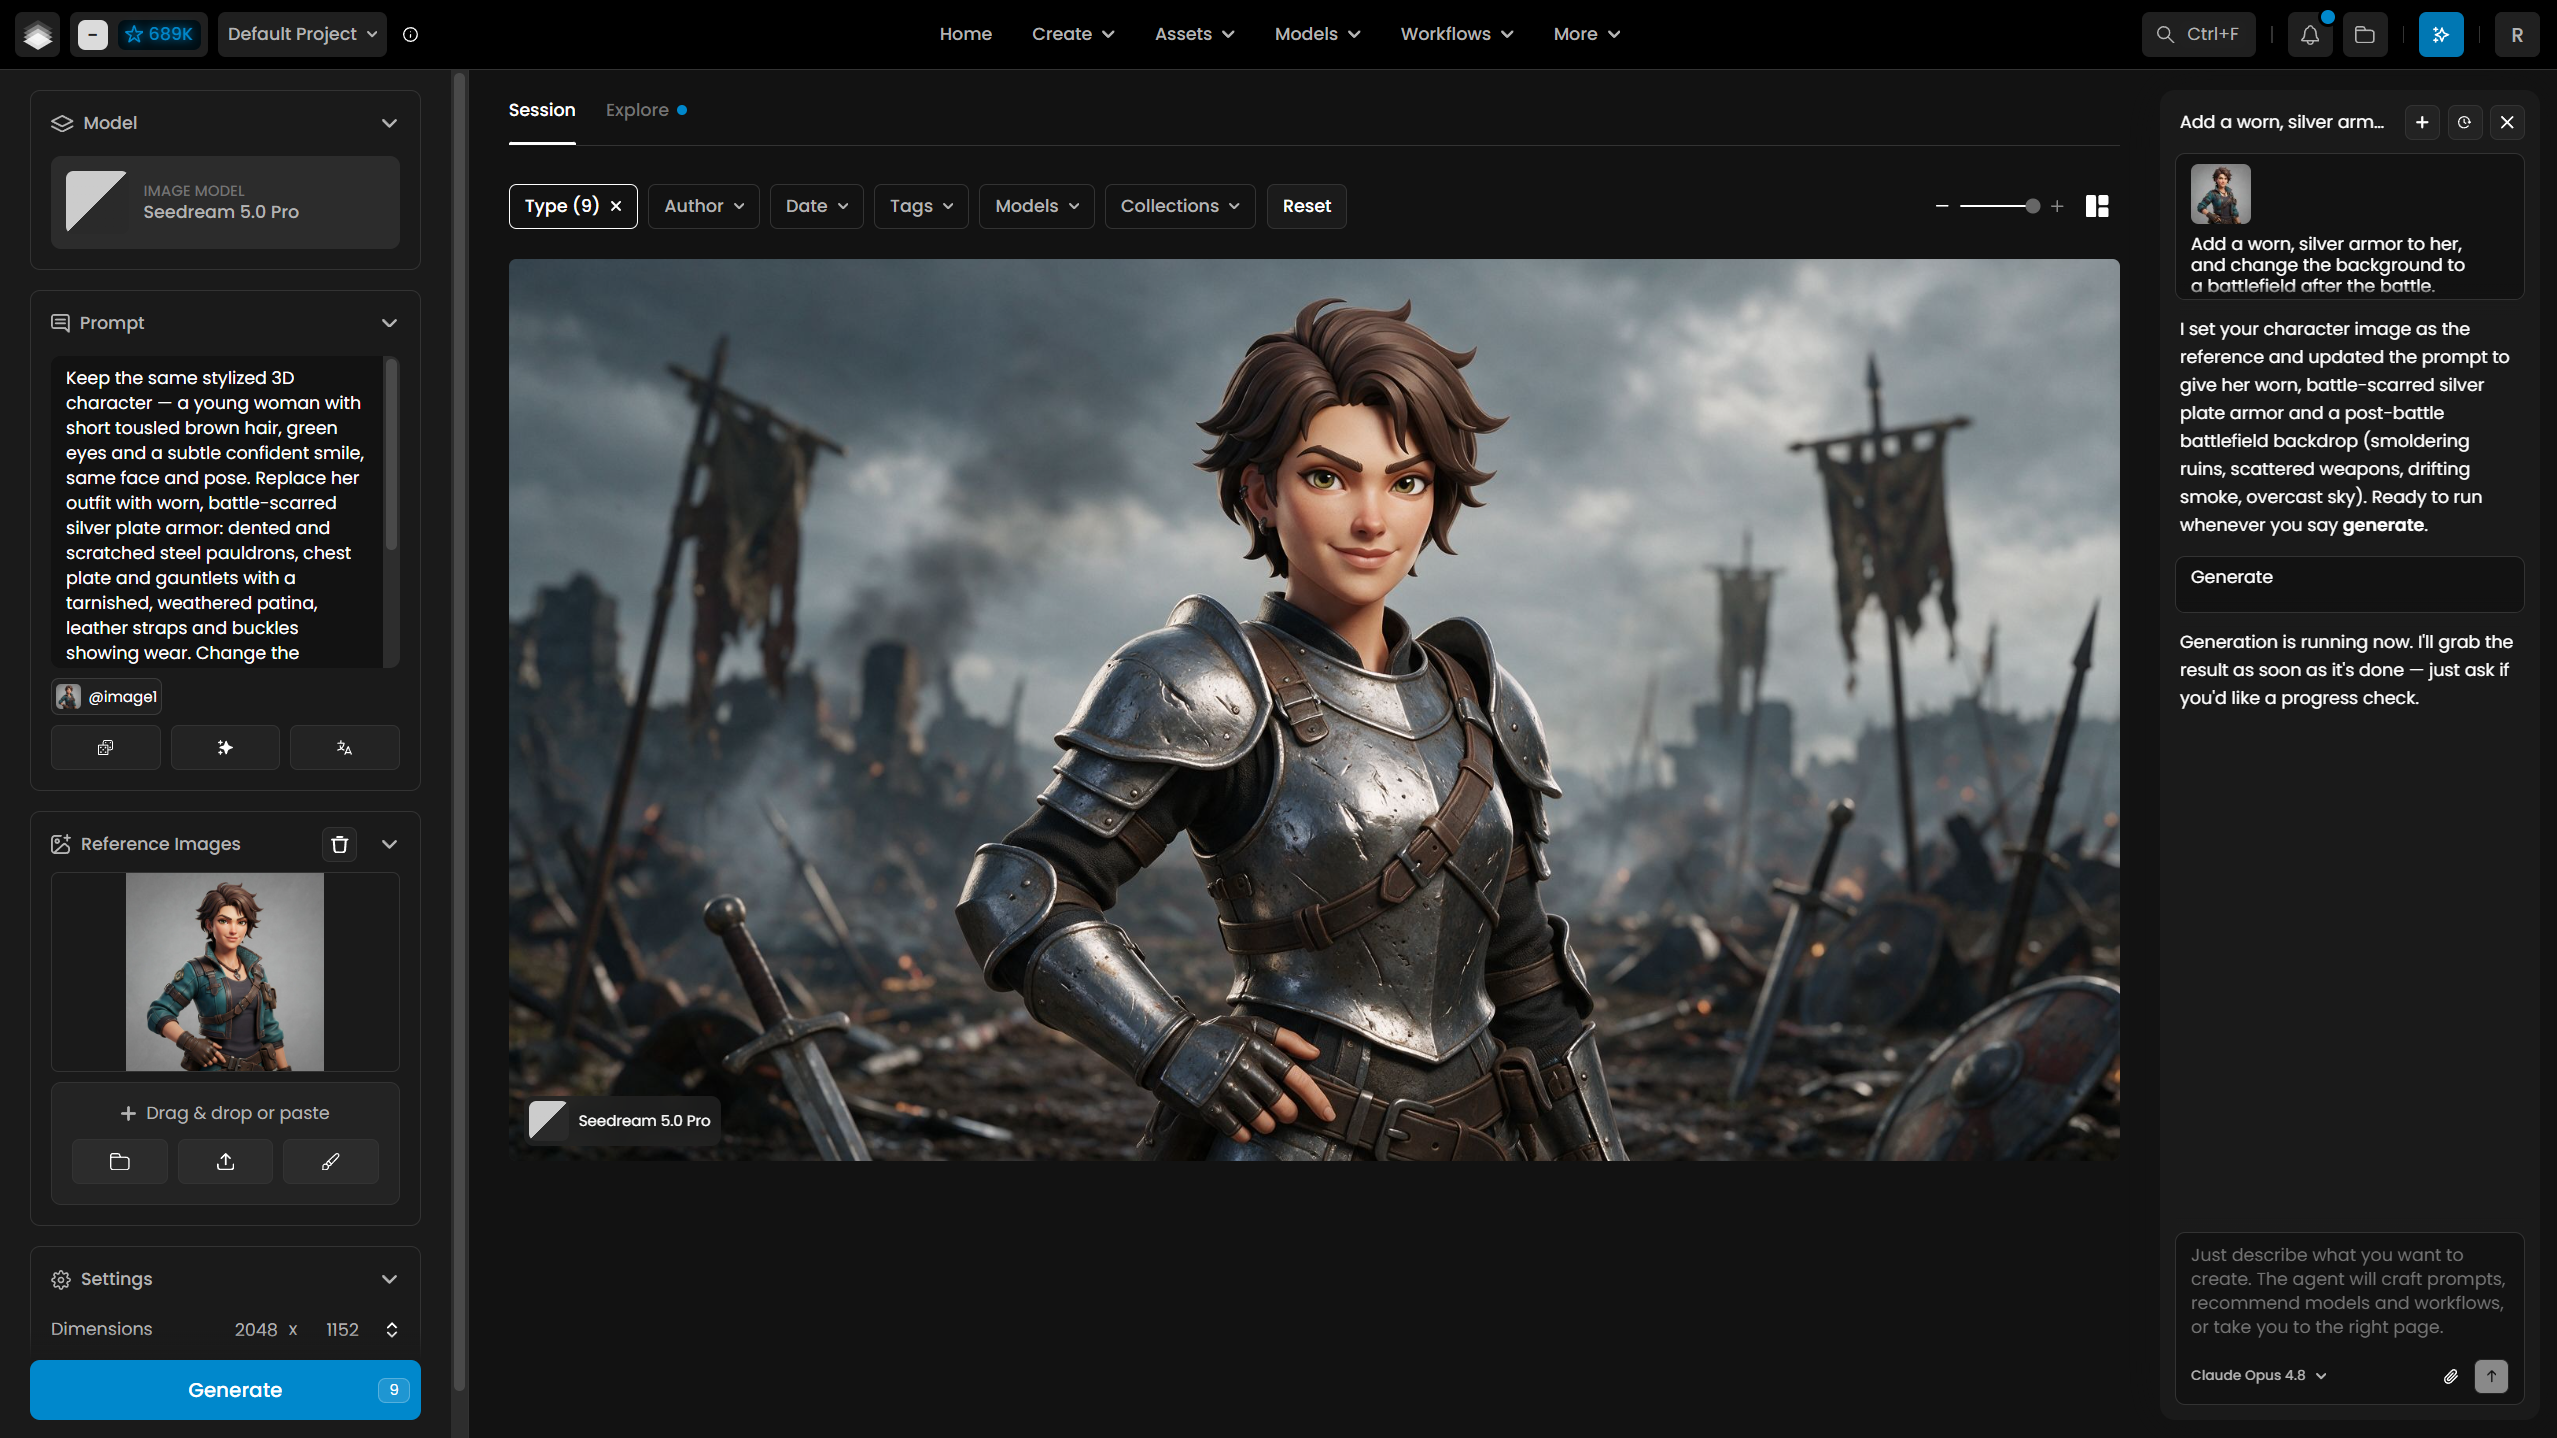Screen dimensions: 2557x1438
Task: Open the Workflows menu
Action: point(1456,34)
